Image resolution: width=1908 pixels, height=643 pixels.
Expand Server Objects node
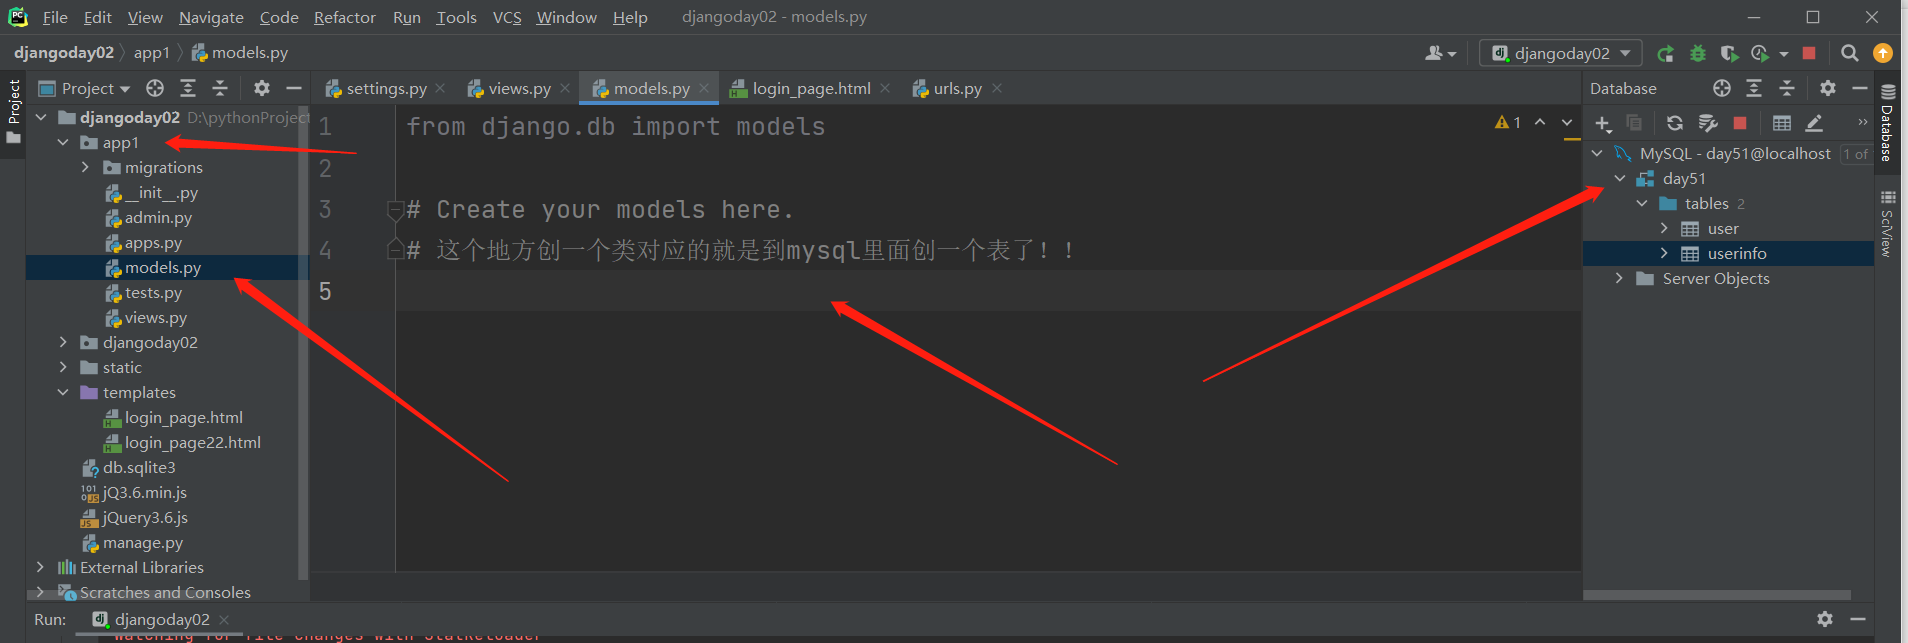[1619, 278]
